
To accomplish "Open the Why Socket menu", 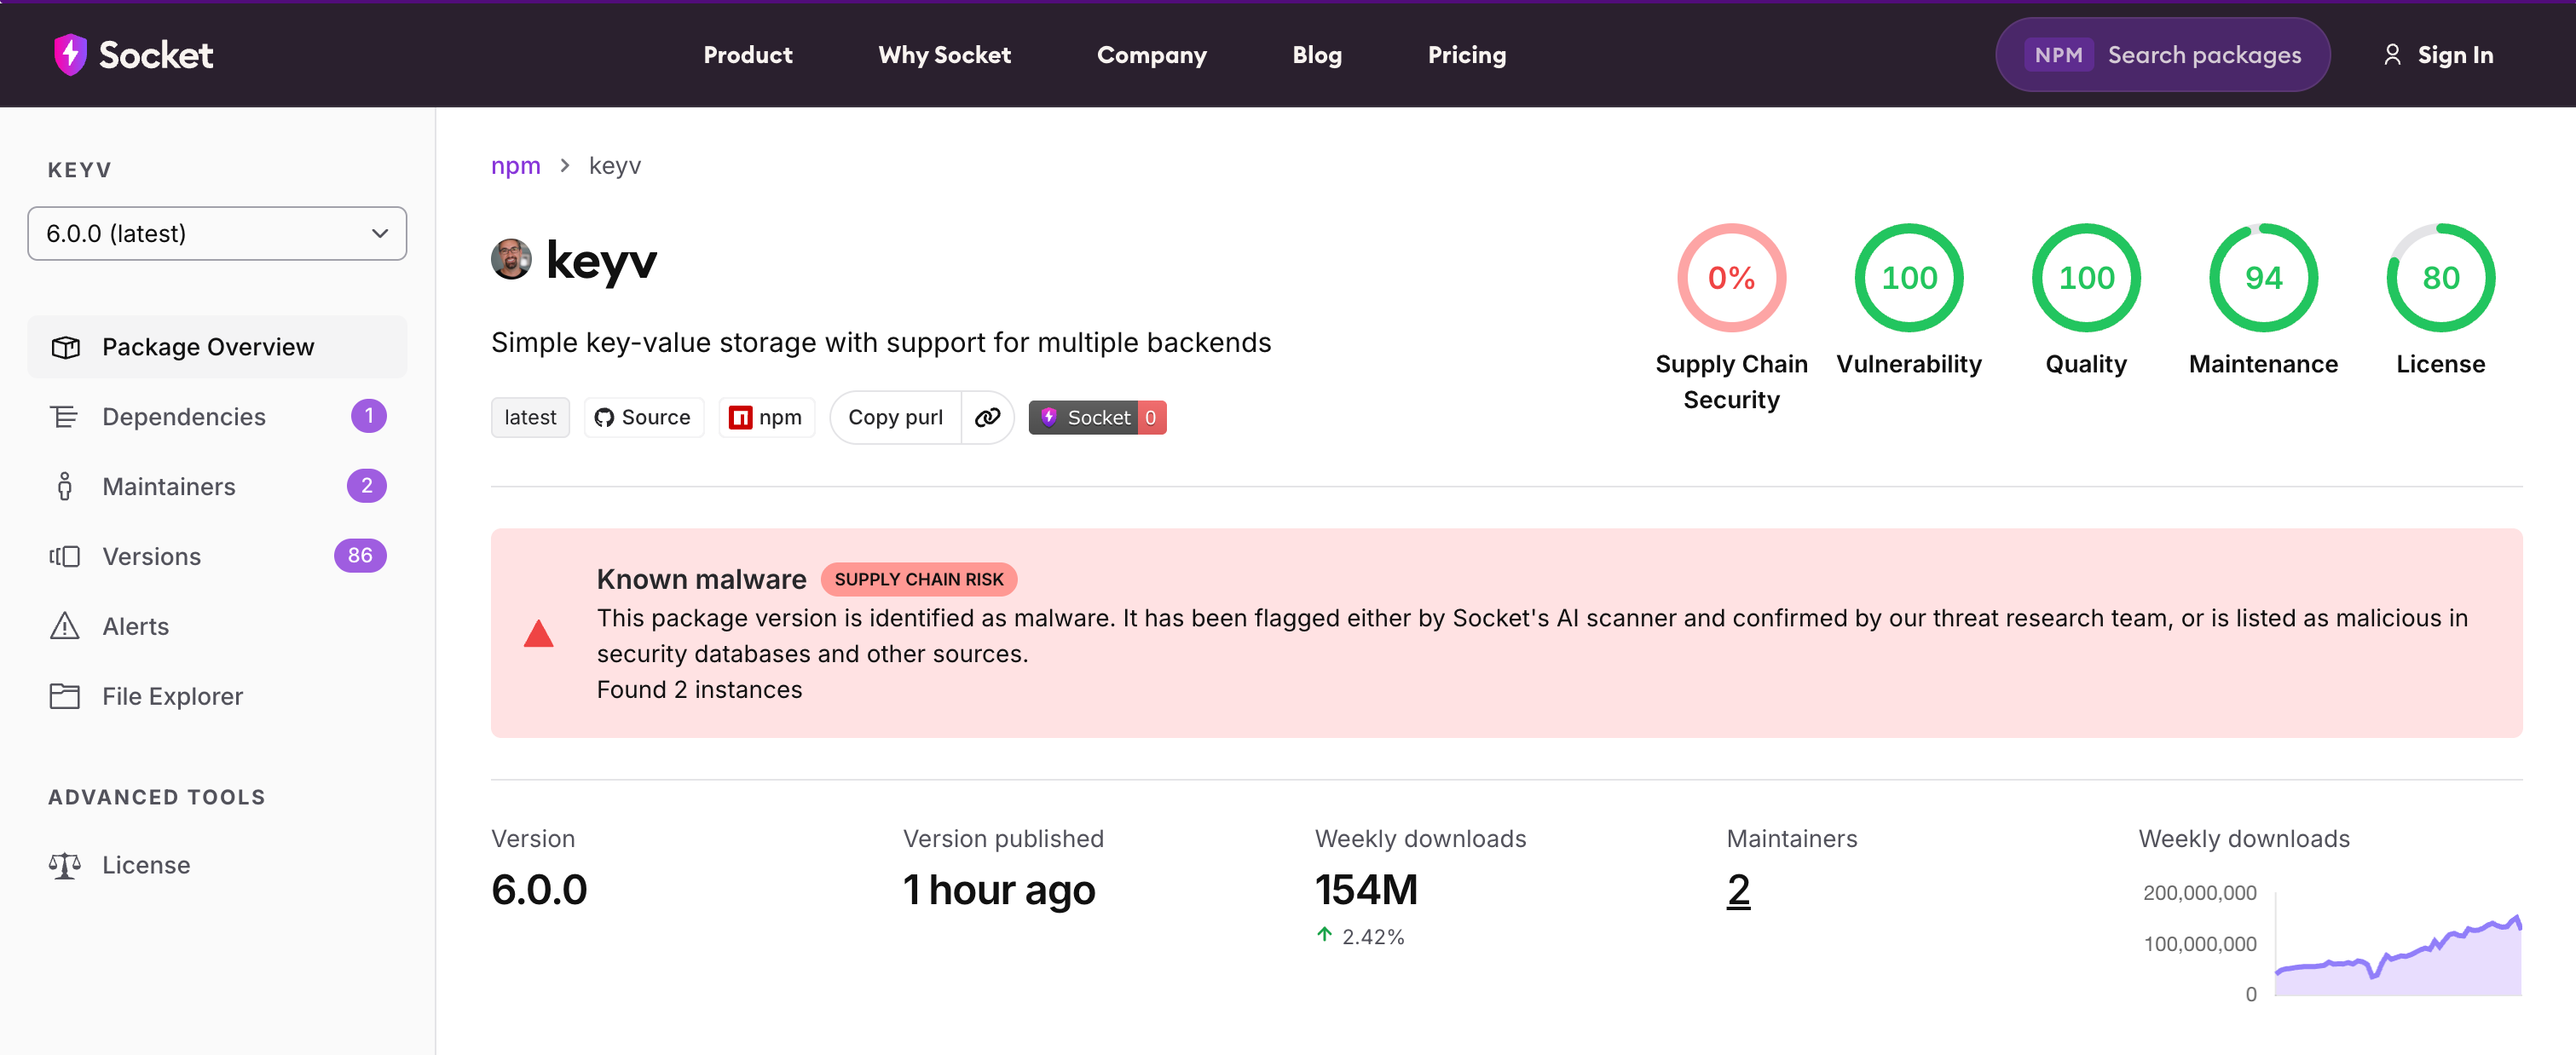I will [944, 55].
